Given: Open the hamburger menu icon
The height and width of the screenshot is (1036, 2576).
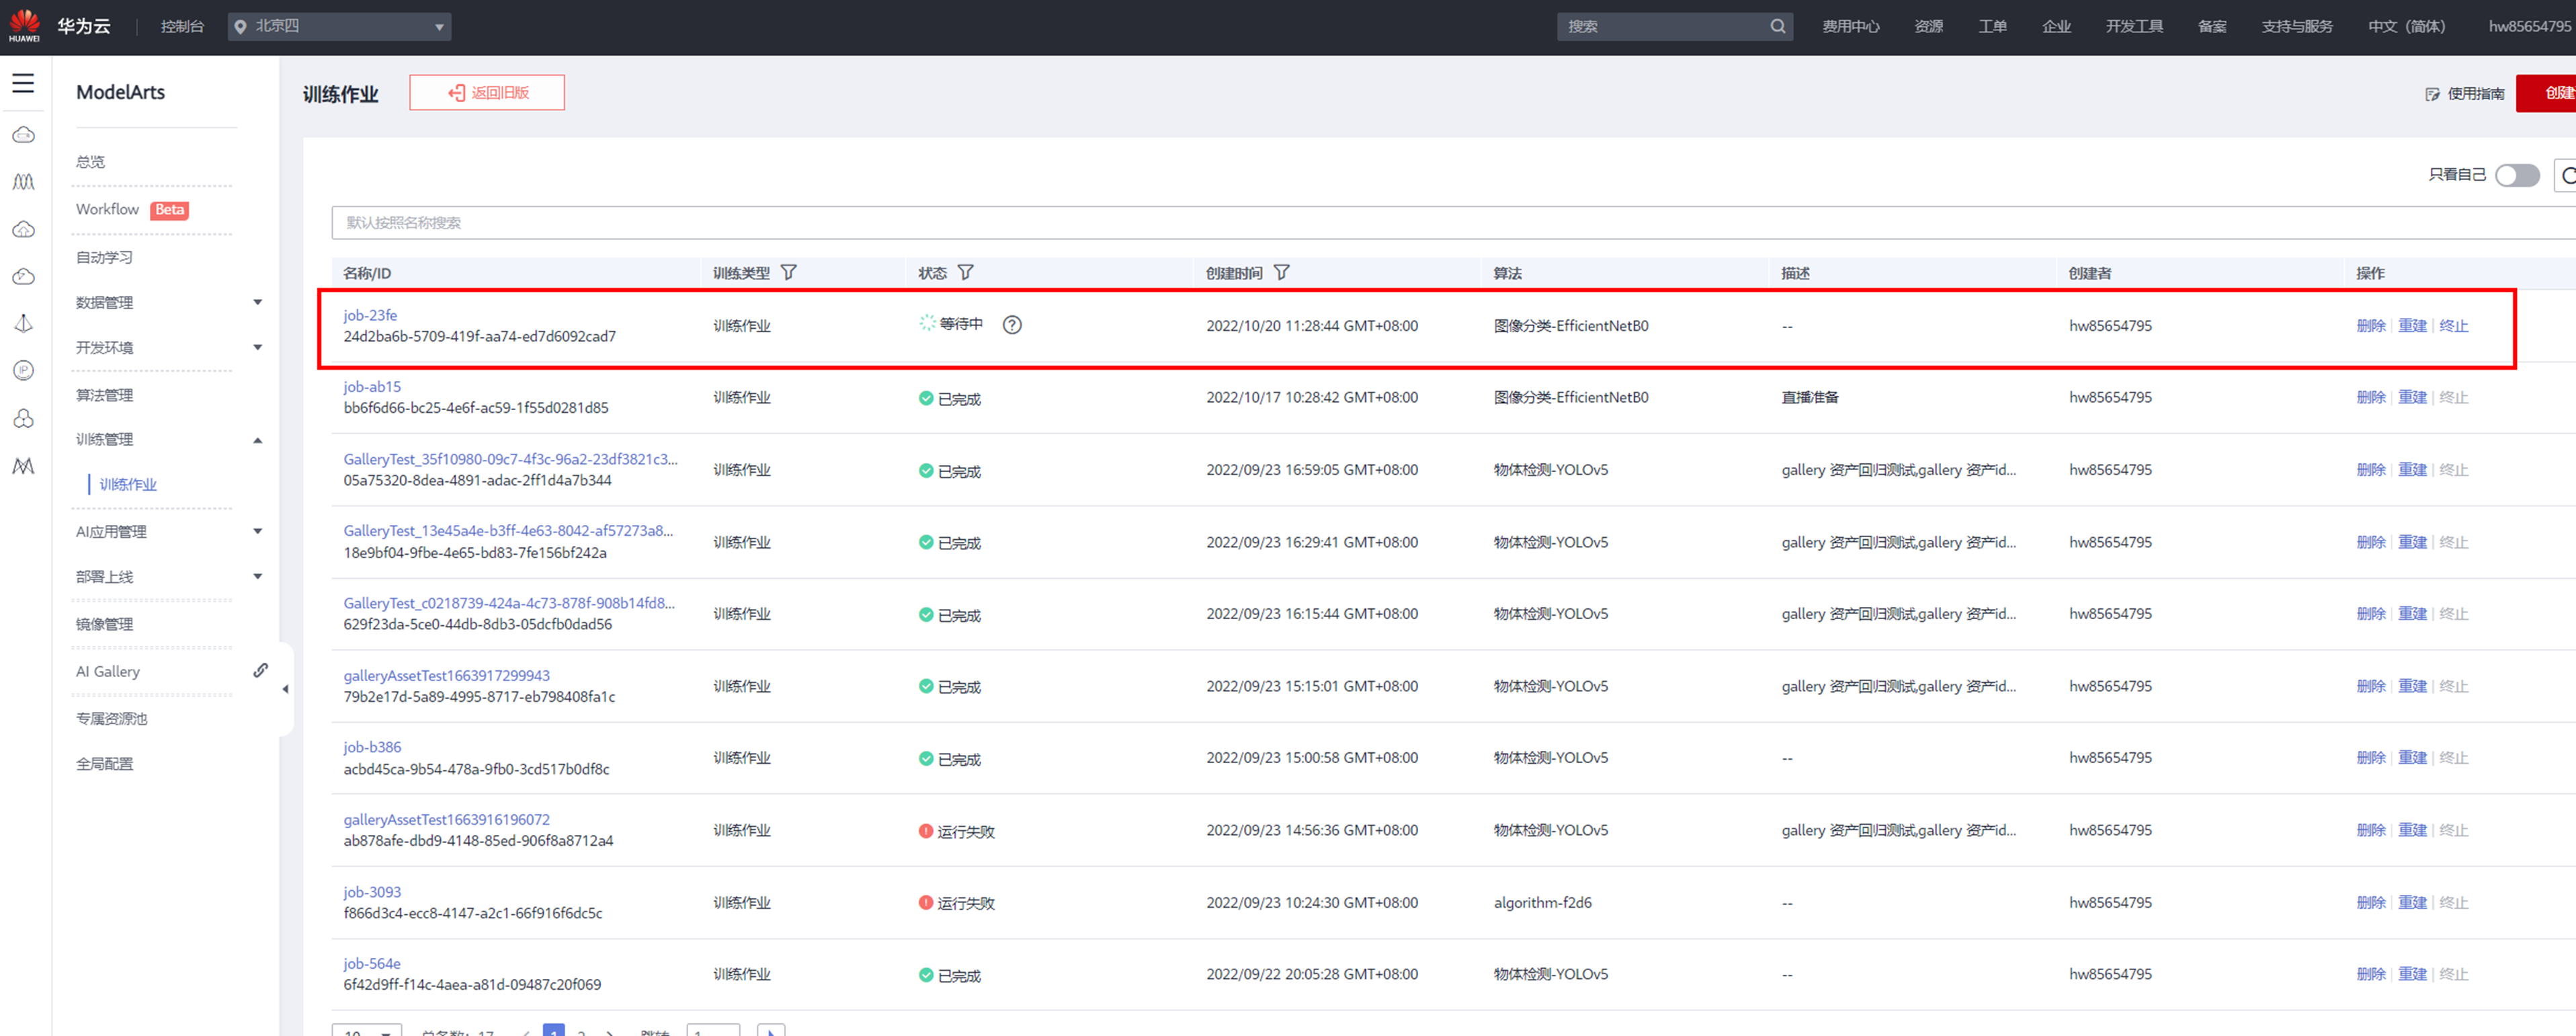Looking at the screenshot, I should (x=23, y=83).
